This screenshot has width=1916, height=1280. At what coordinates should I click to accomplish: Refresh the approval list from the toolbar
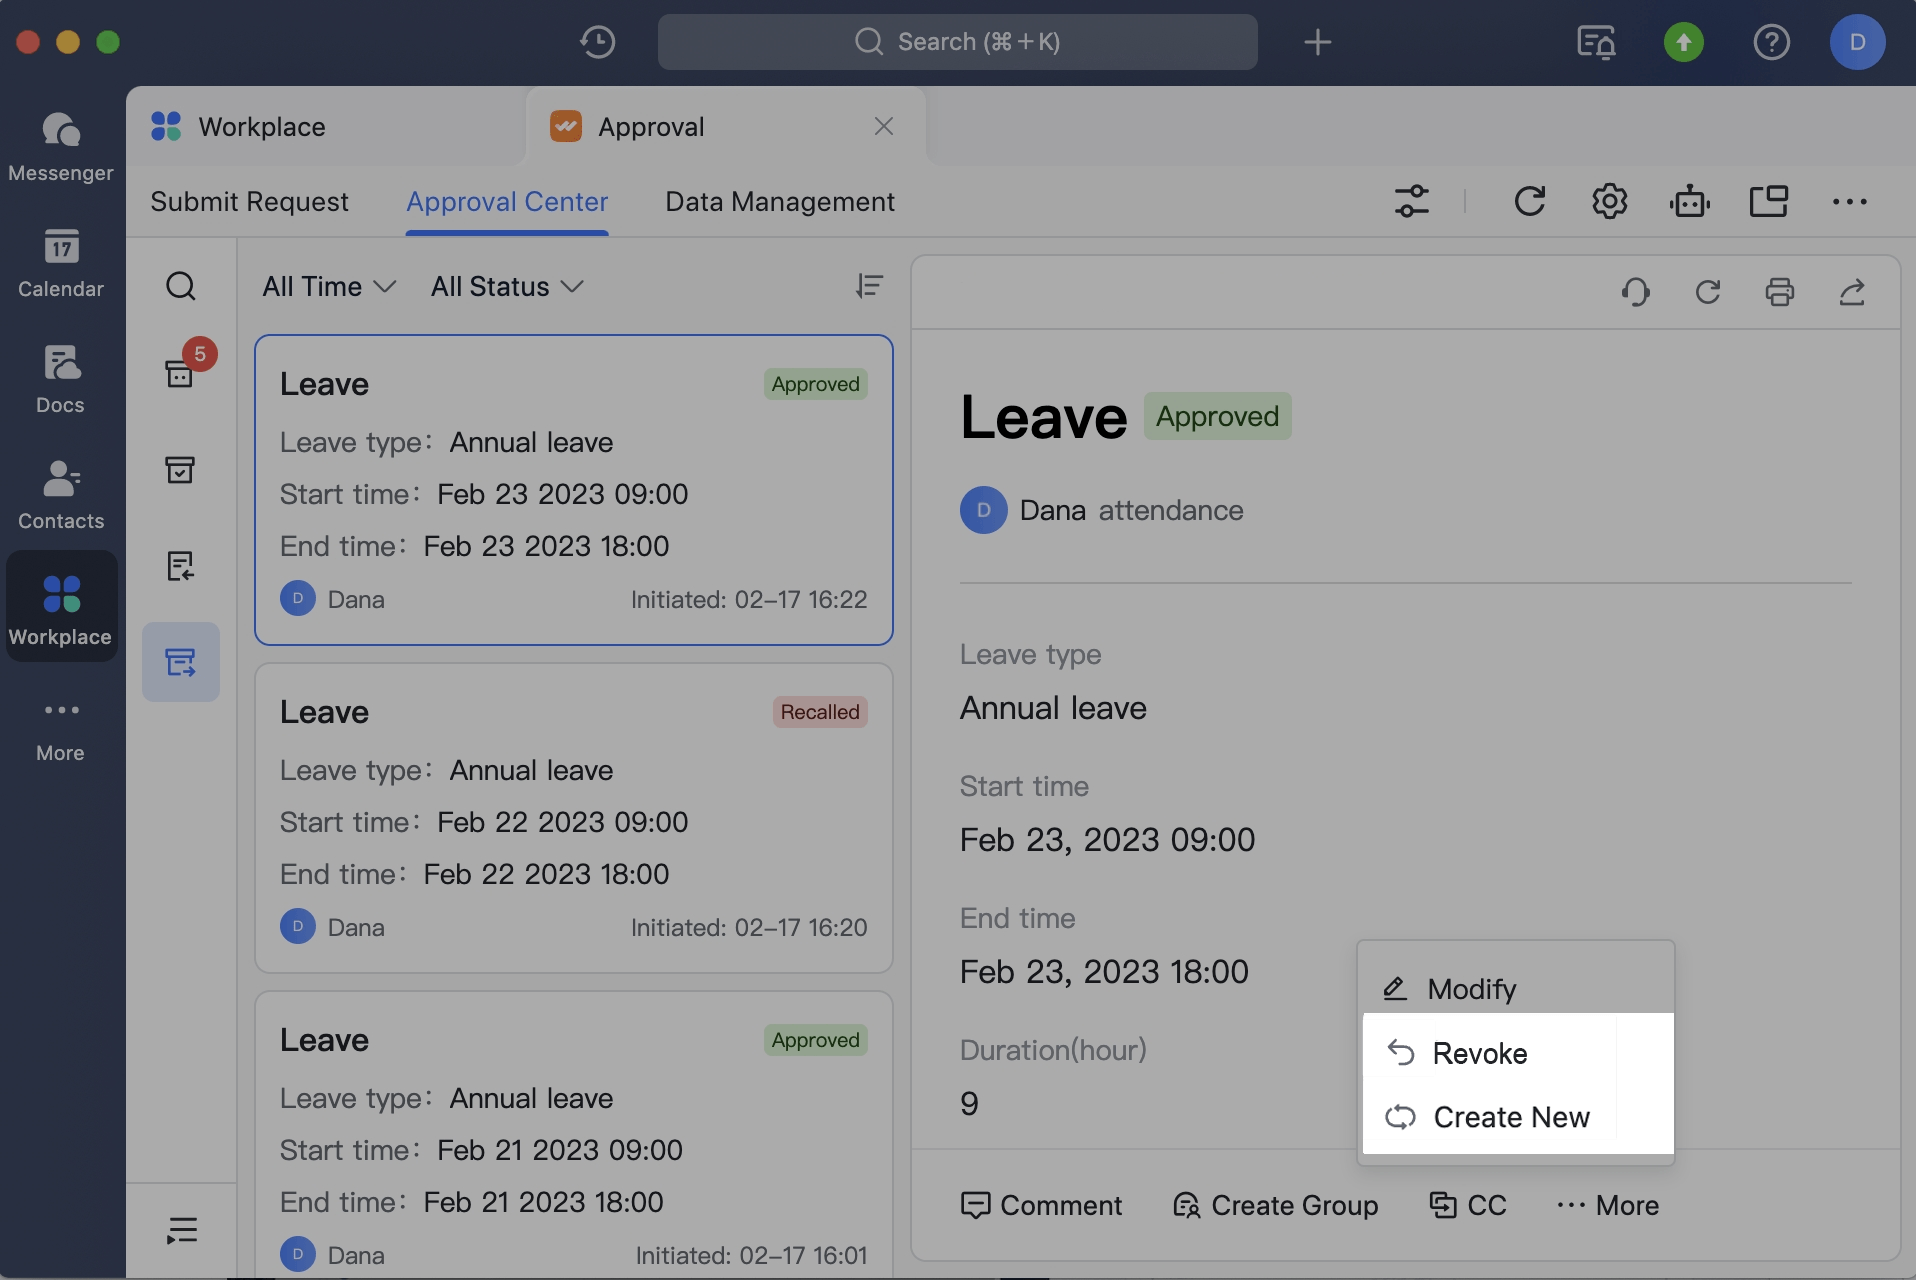(1531, 201)
